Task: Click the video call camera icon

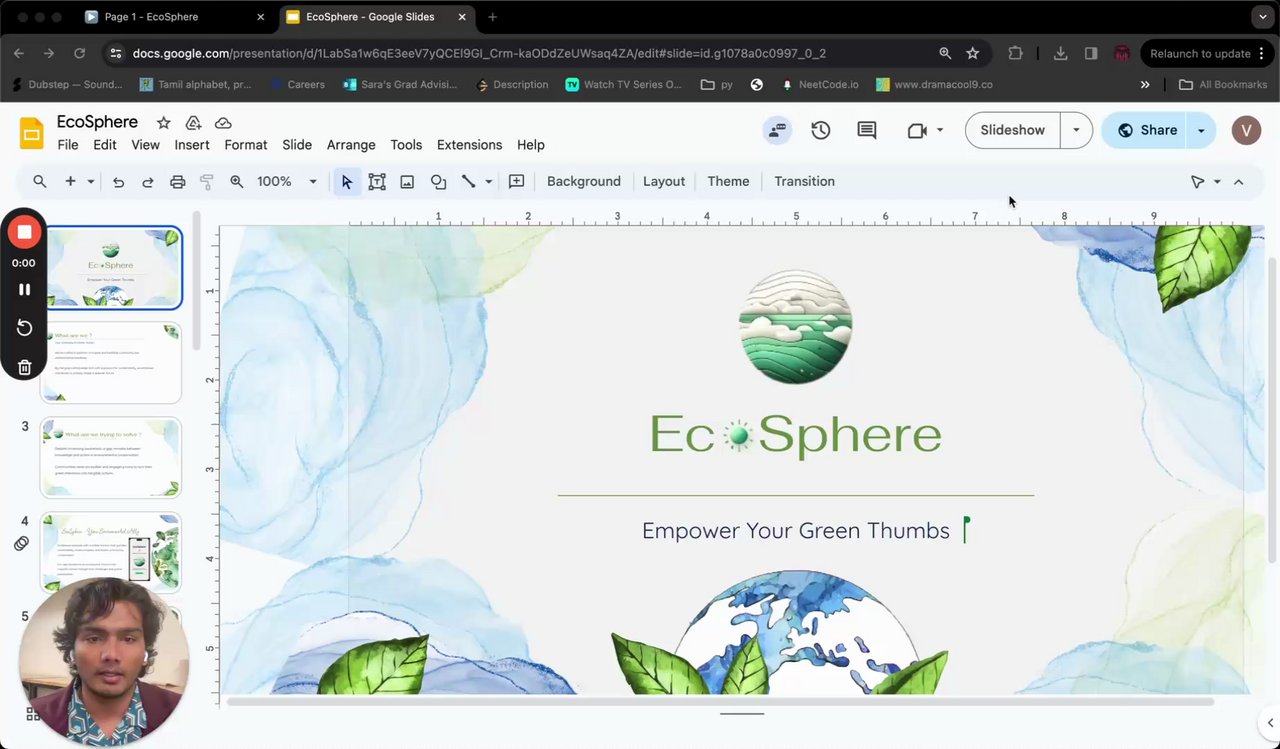Action: (x=917, y=130)
